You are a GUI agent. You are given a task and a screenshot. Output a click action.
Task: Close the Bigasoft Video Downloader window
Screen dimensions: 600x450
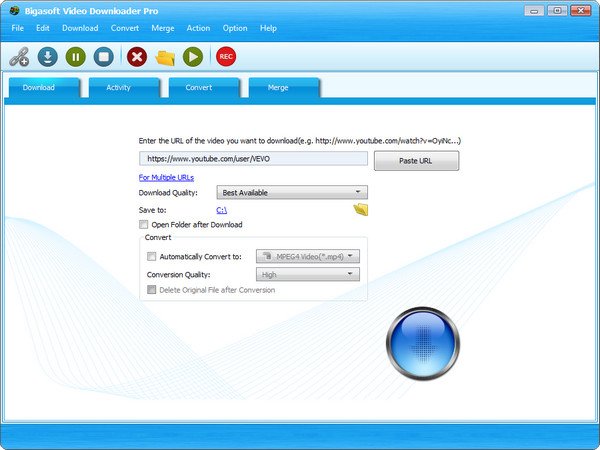pos(581,10)
